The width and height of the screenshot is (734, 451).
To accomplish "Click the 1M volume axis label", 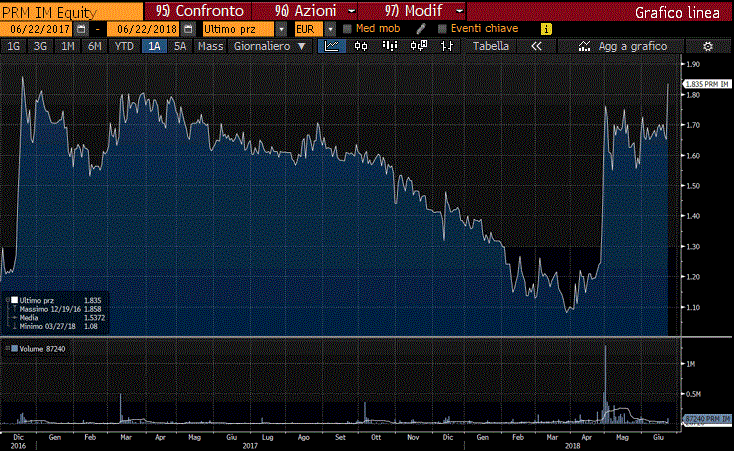I will point(691,364).
